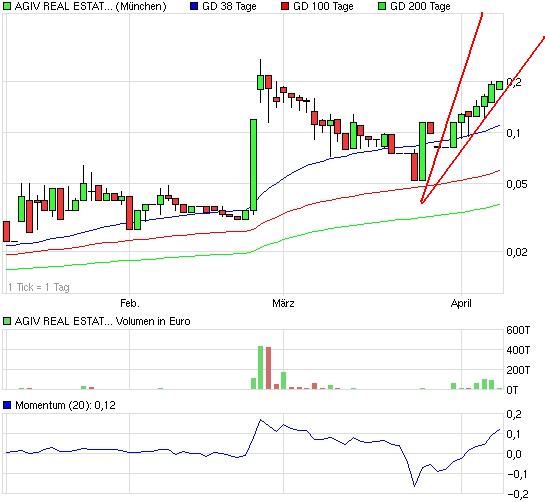Select the 'GD 38 Tage' legend label
Image resolution: width=545 pixels, height=502 pixels.
[x=229, y=6]
